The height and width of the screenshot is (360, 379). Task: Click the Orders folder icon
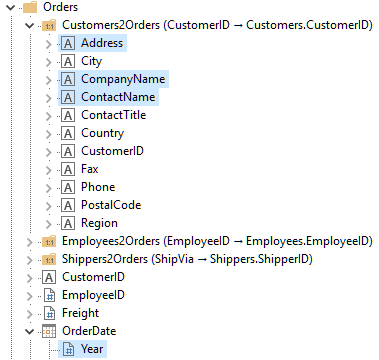coord(30,7)
